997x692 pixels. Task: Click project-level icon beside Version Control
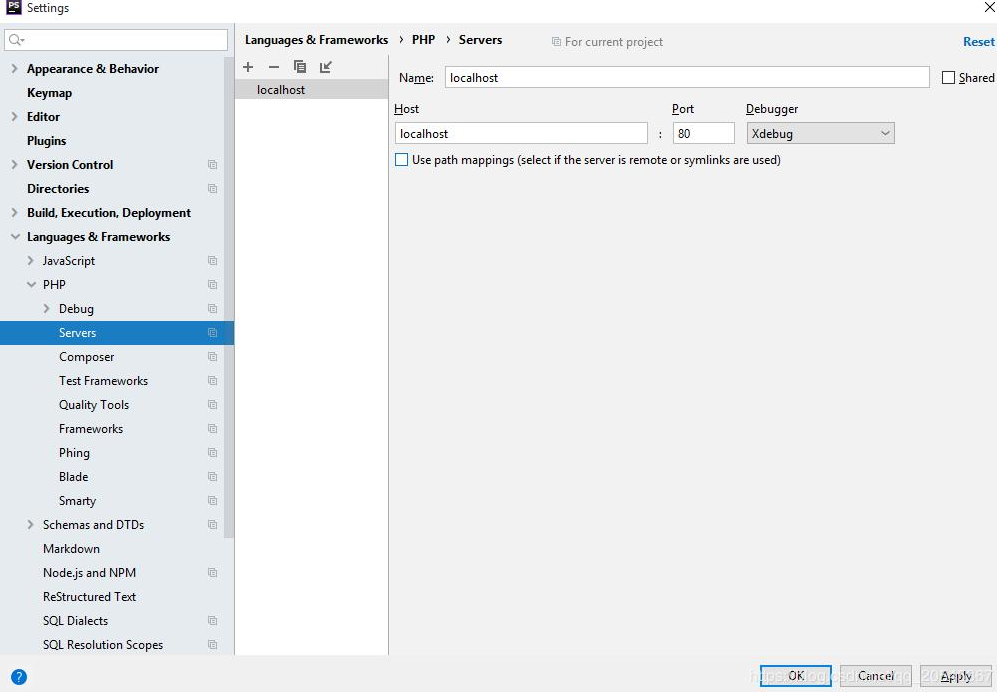coord(212,165)
